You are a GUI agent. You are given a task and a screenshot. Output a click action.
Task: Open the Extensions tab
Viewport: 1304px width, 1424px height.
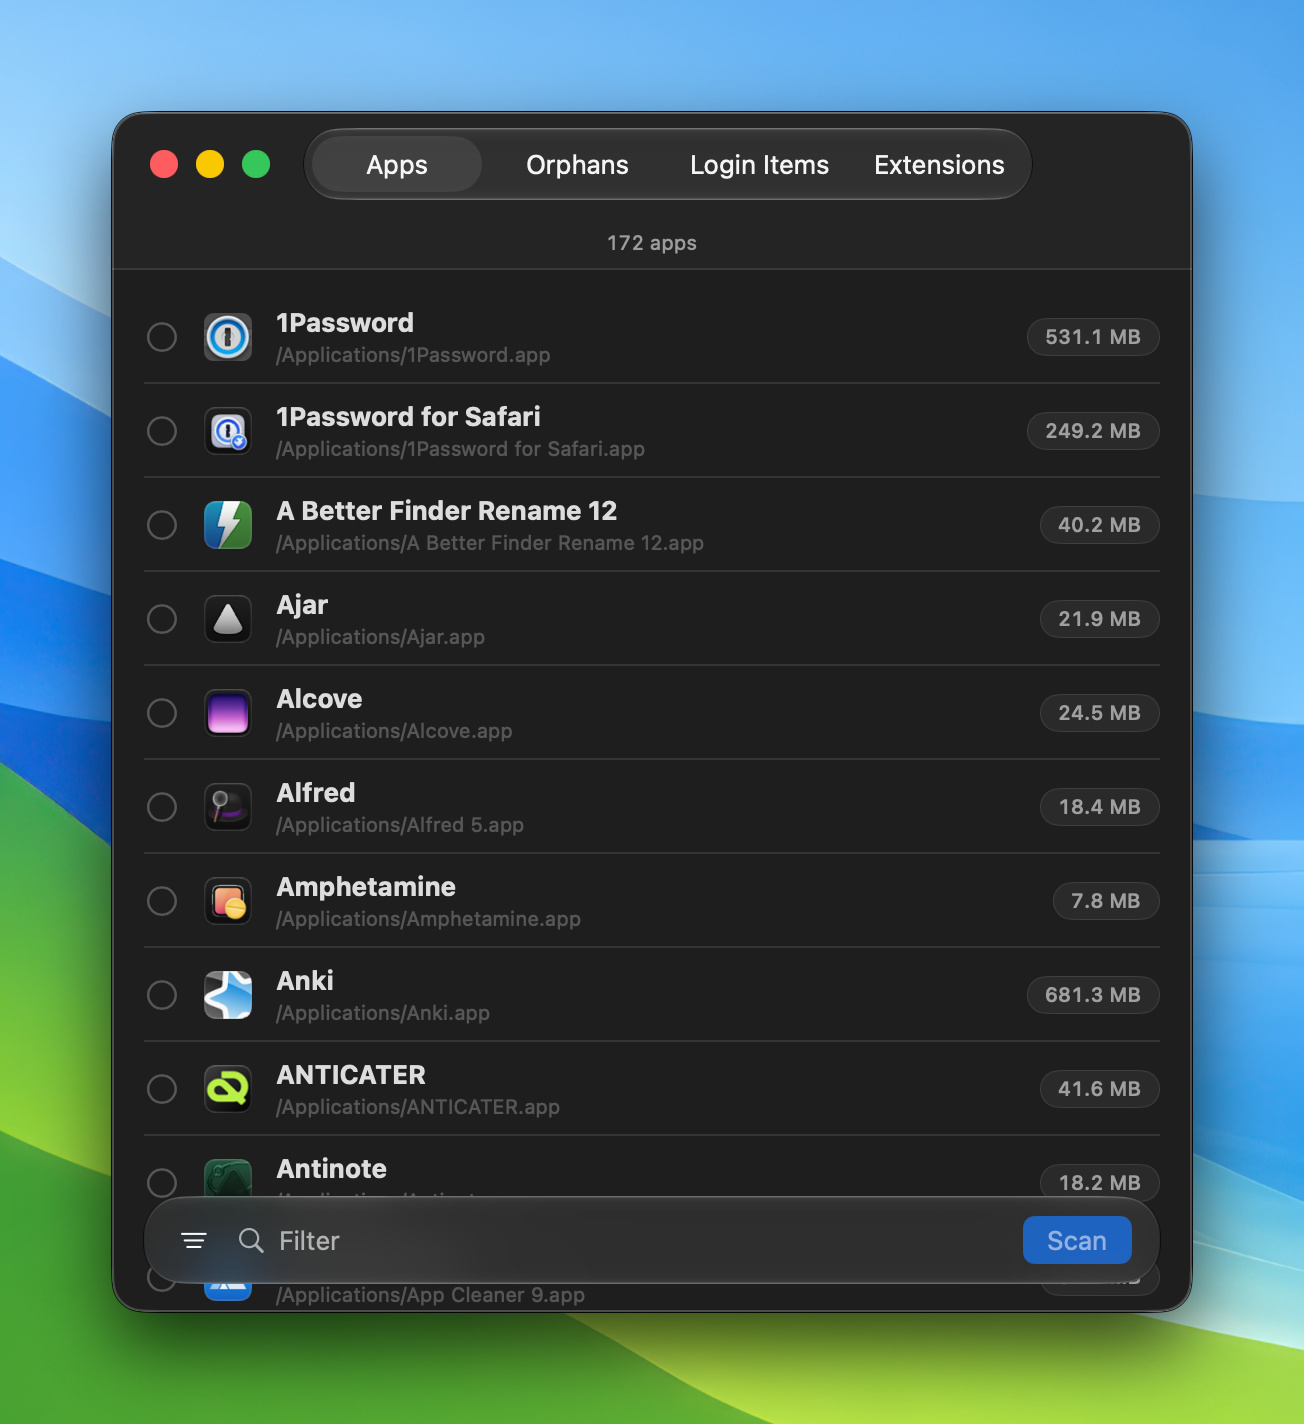click(939, 165)
